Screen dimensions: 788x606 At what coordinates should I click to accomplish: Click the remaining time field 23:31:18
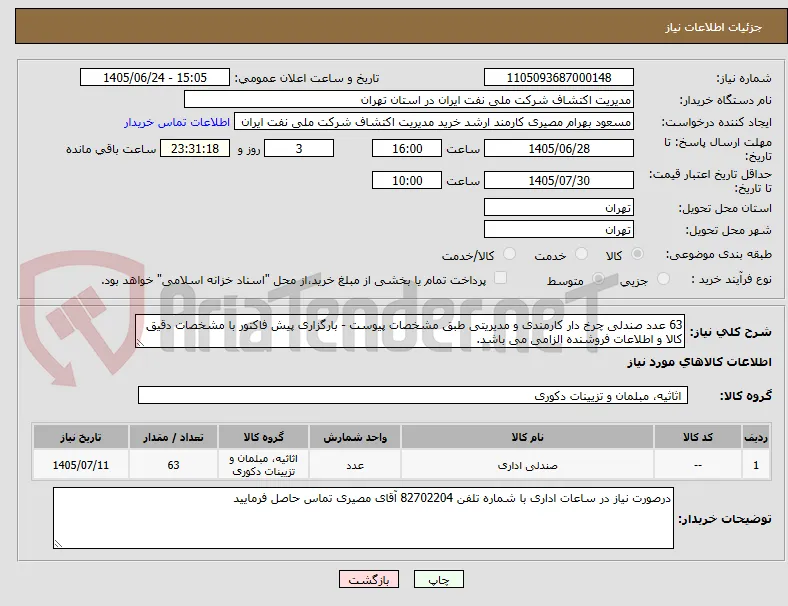(195, 148)
